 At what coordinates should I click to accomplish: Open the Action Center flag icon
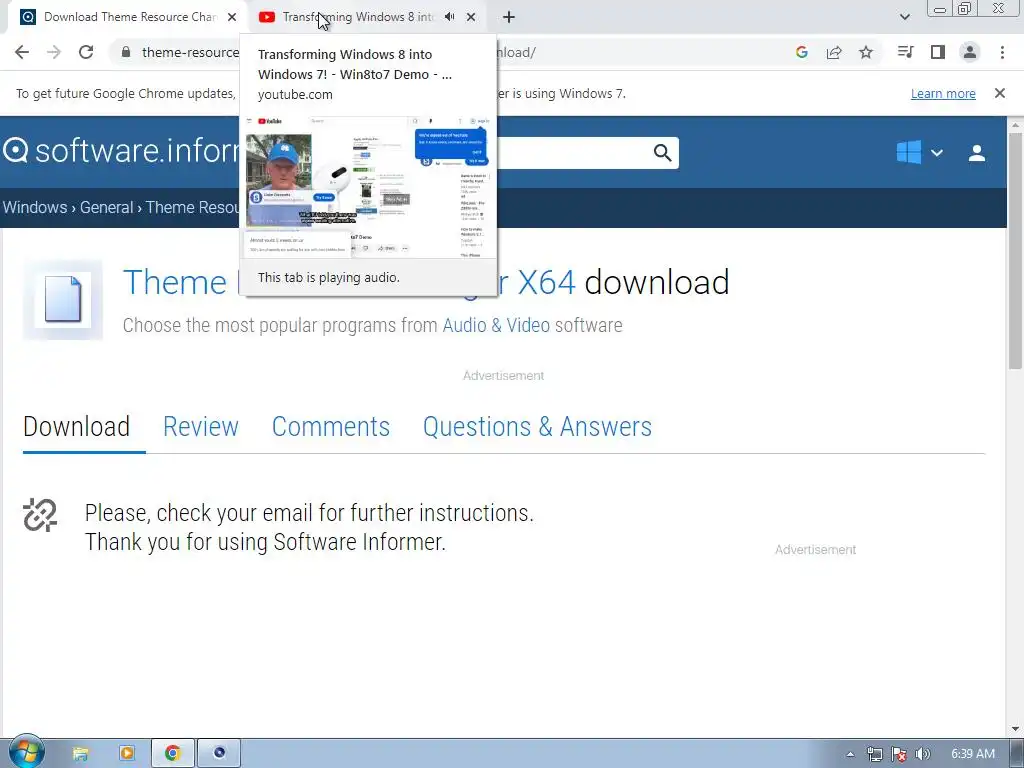[899, 754]
